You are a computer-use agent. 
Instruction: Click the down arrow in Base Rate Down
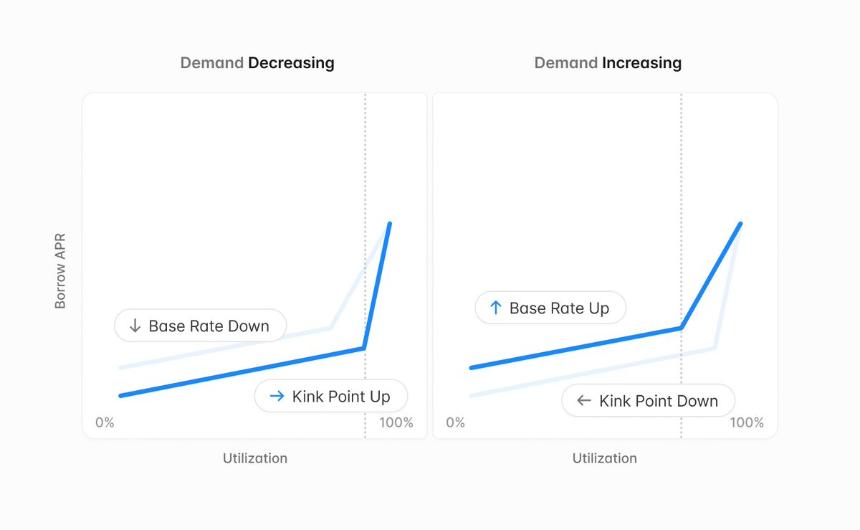click(x=135, y=326)
